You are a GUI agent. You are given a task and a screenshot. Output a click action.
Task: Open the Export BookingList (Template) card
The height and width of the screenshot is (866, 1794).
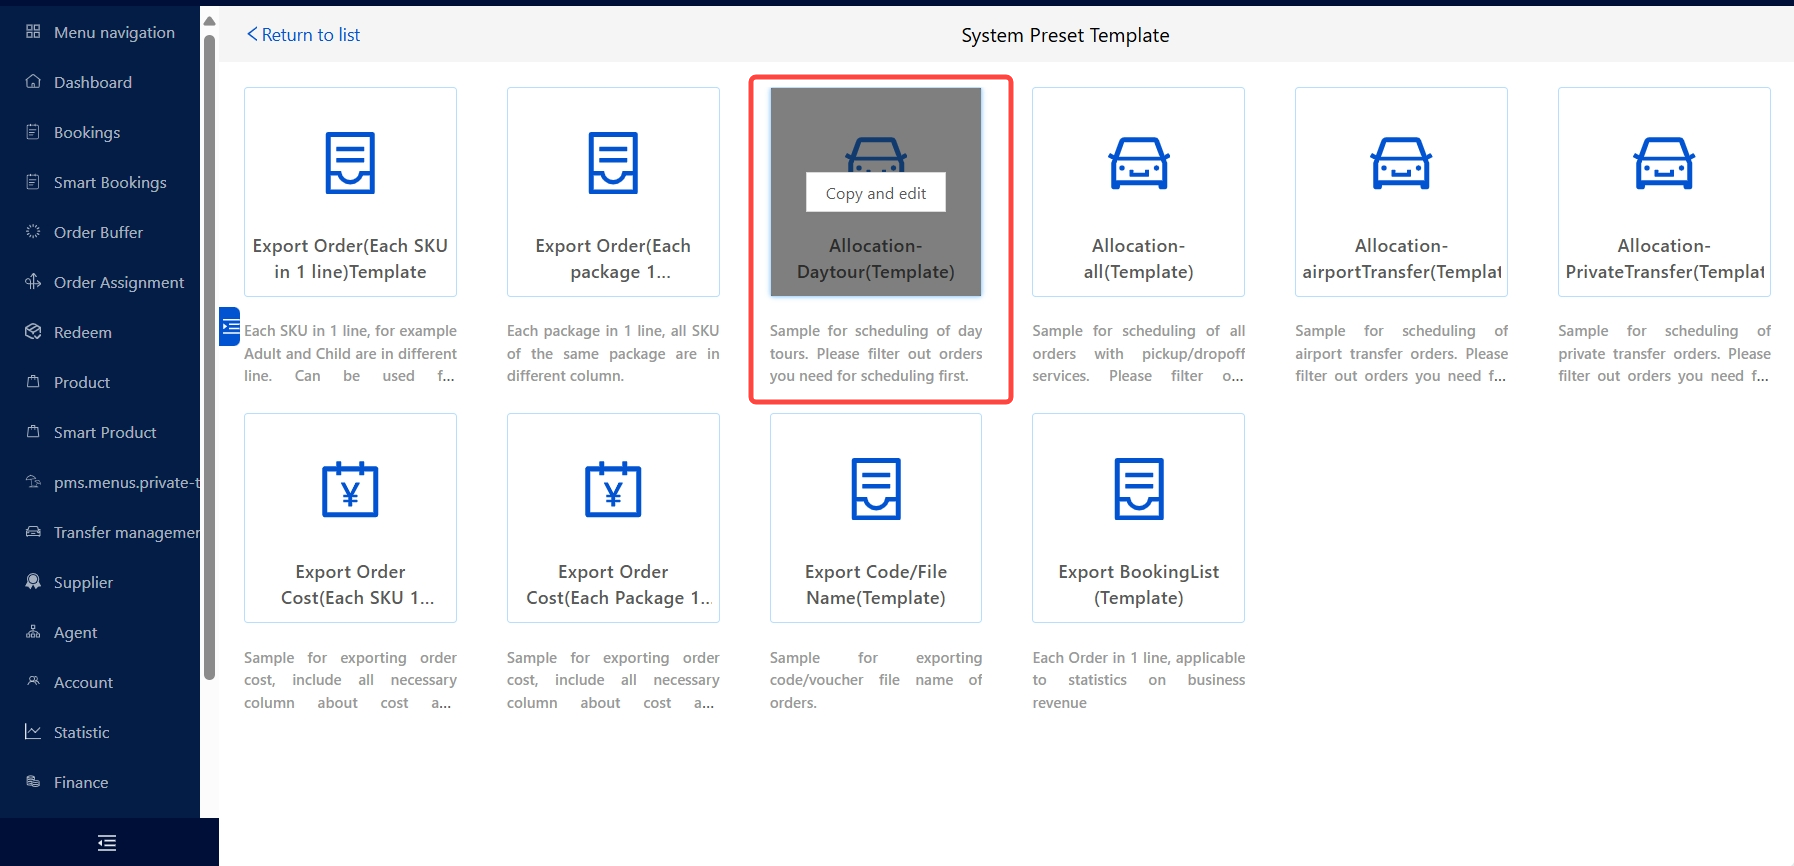click(1138, 518)
